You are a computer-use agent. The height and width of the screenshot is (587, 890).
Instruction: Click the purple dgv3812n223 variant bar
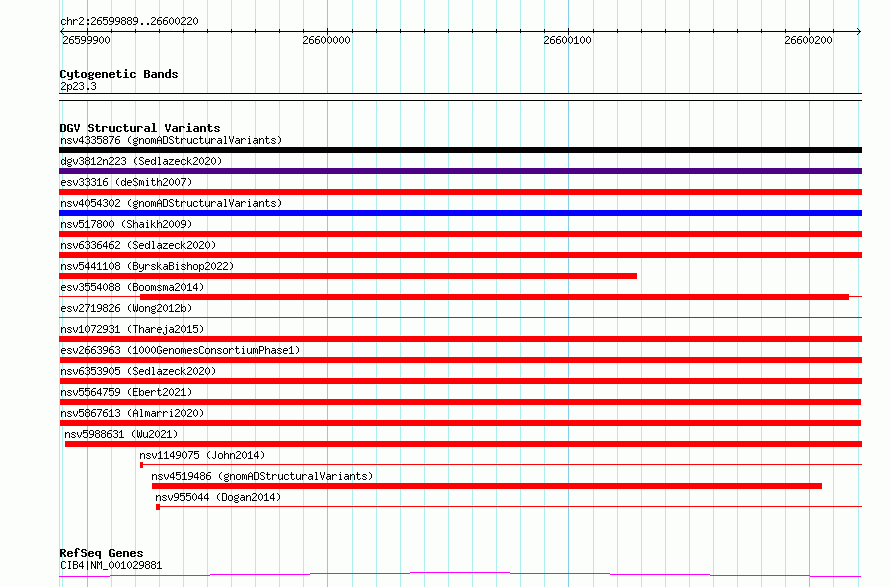pos(460,171)
